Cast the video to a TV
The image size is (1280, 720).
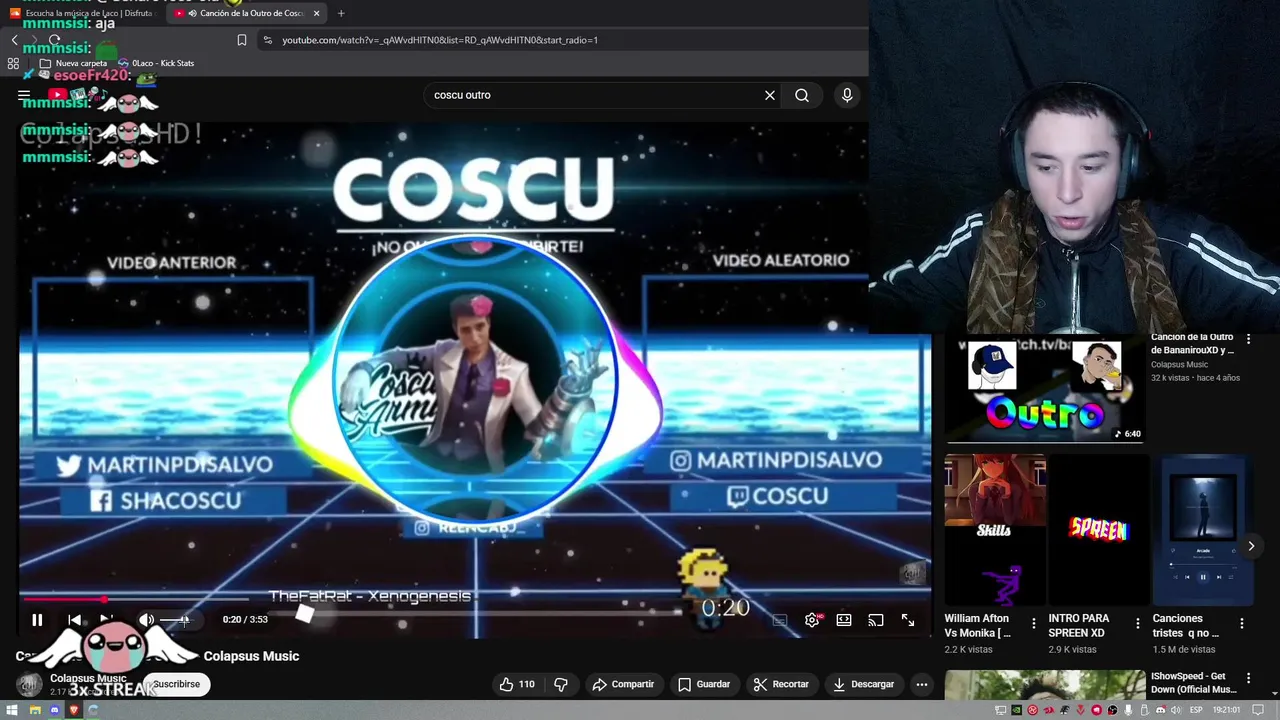(876, 620)
